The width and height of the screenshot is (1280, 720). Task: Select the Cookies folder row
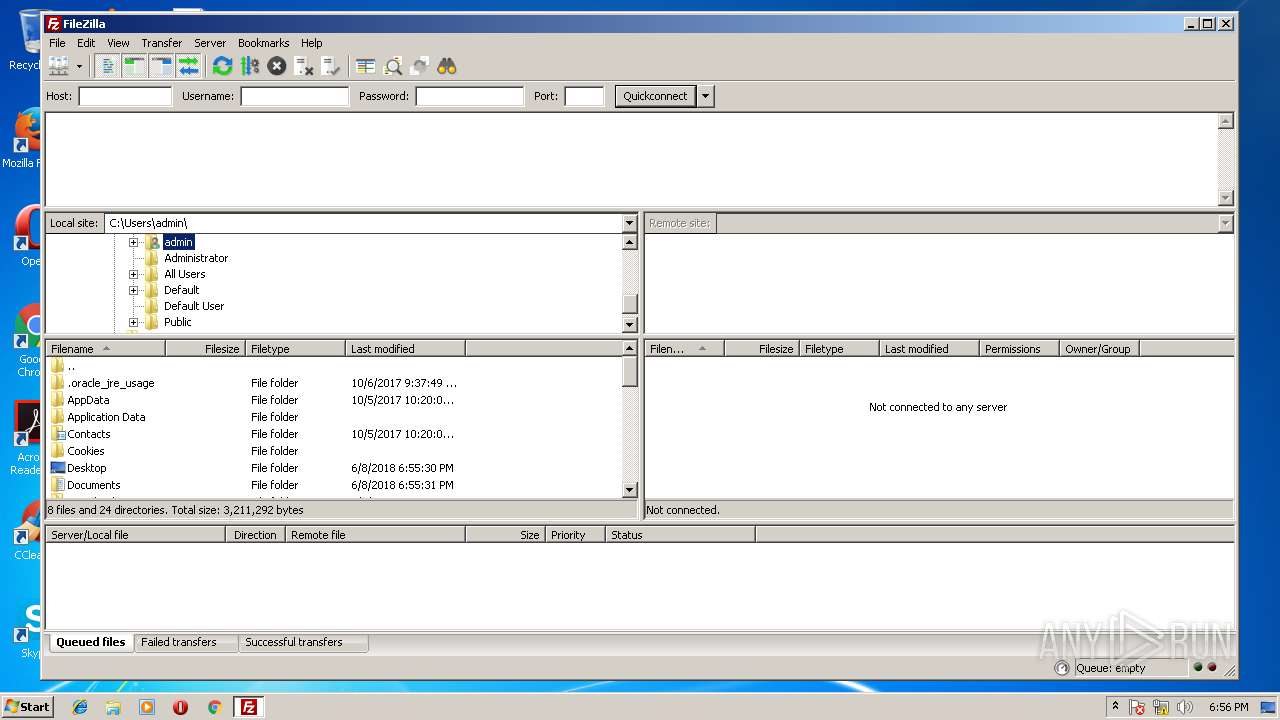tap(334, 451)
